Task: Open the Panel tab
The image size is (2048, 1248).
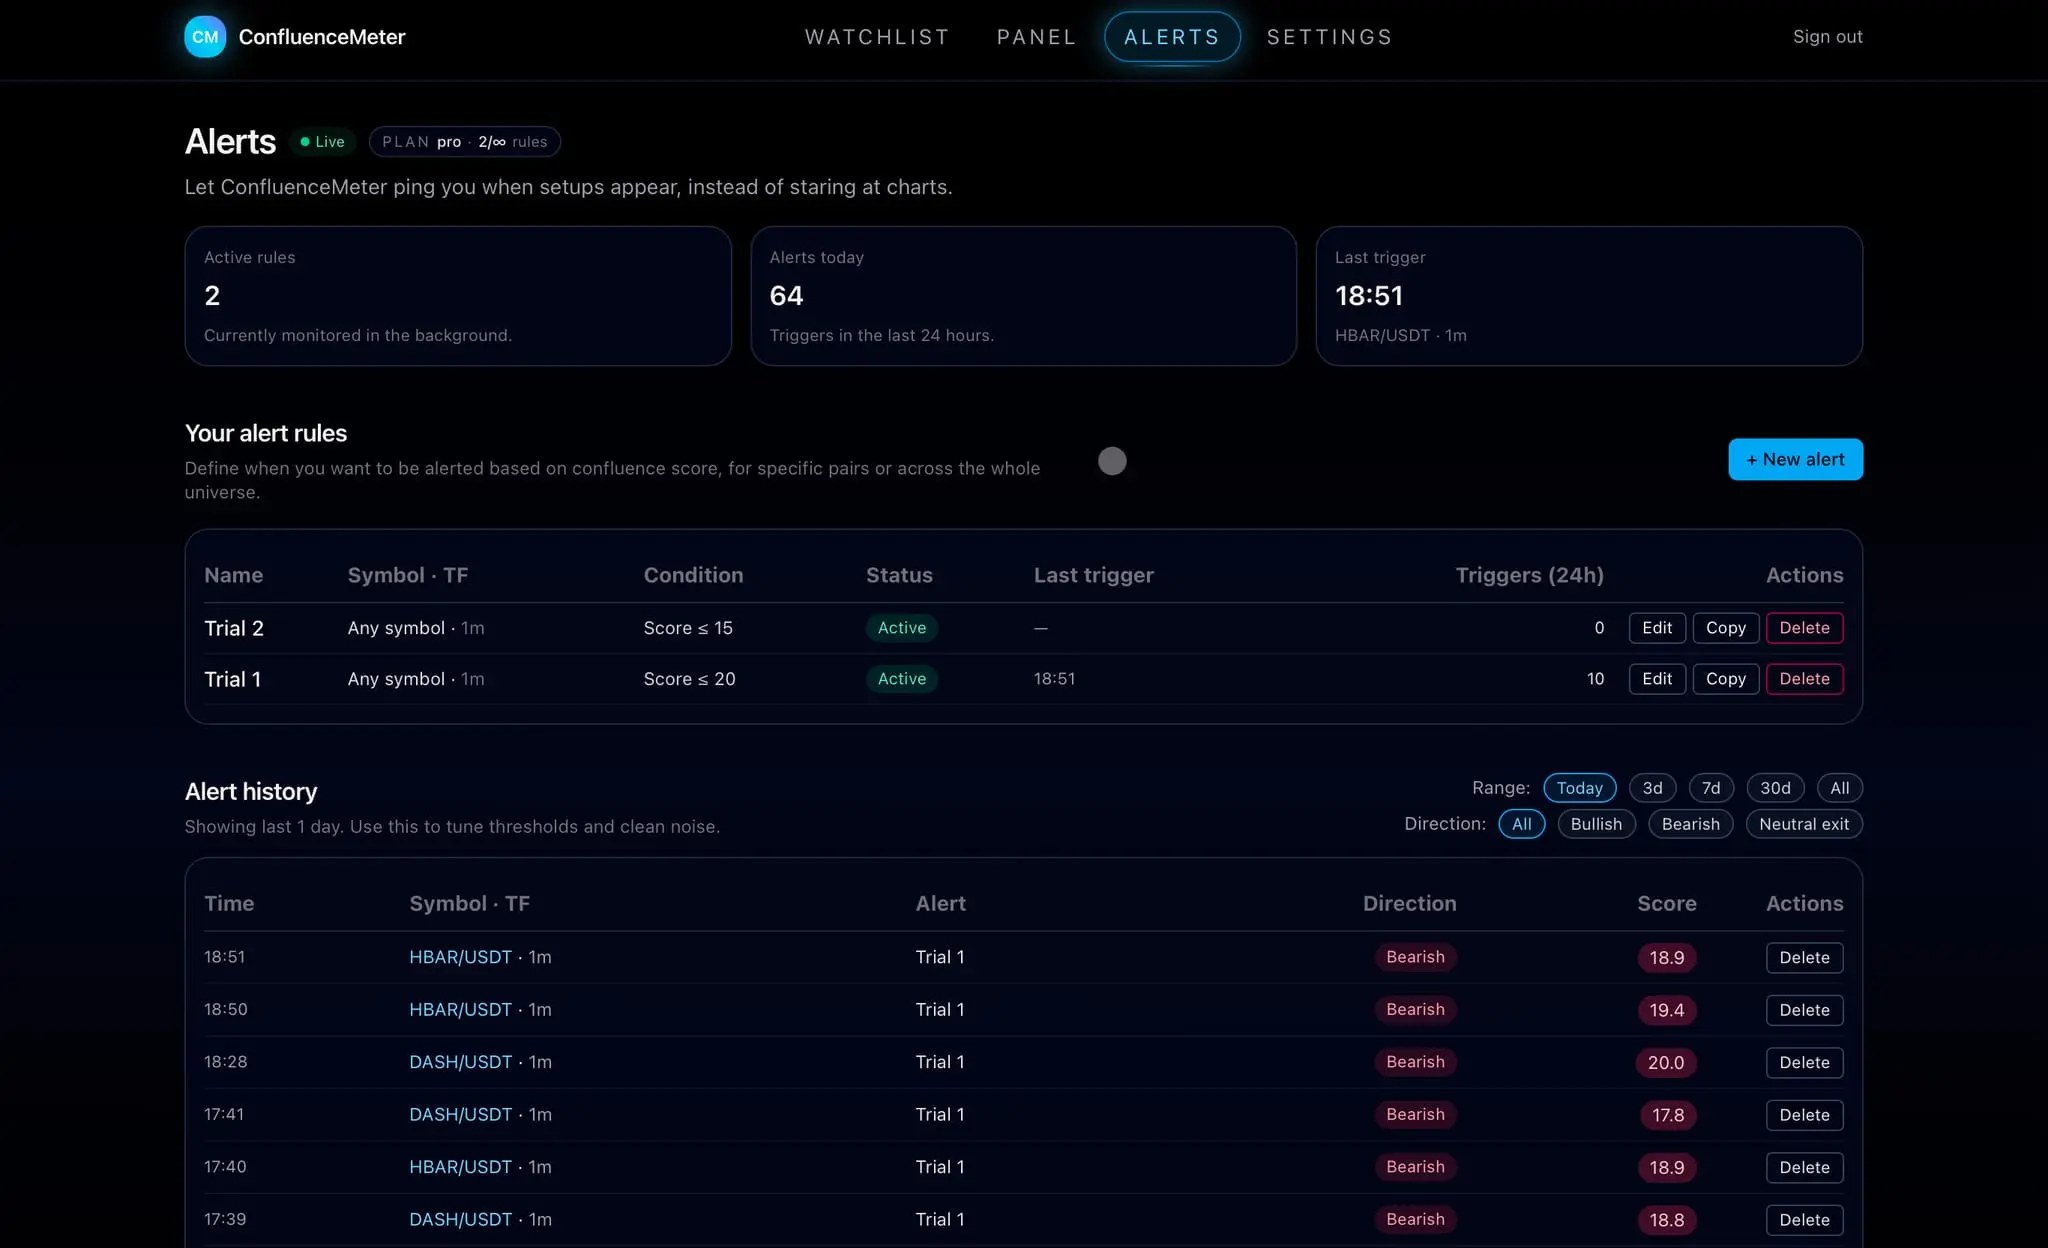Action: 1036,37
